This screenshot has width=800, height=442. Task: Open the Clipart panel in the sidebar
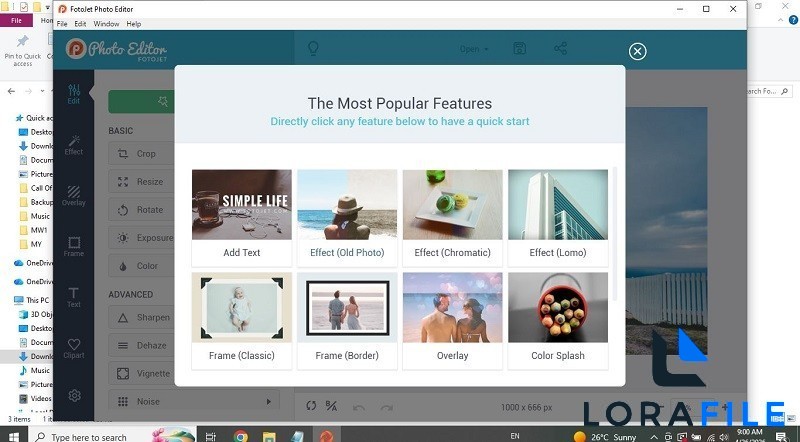tap(73, 349)
